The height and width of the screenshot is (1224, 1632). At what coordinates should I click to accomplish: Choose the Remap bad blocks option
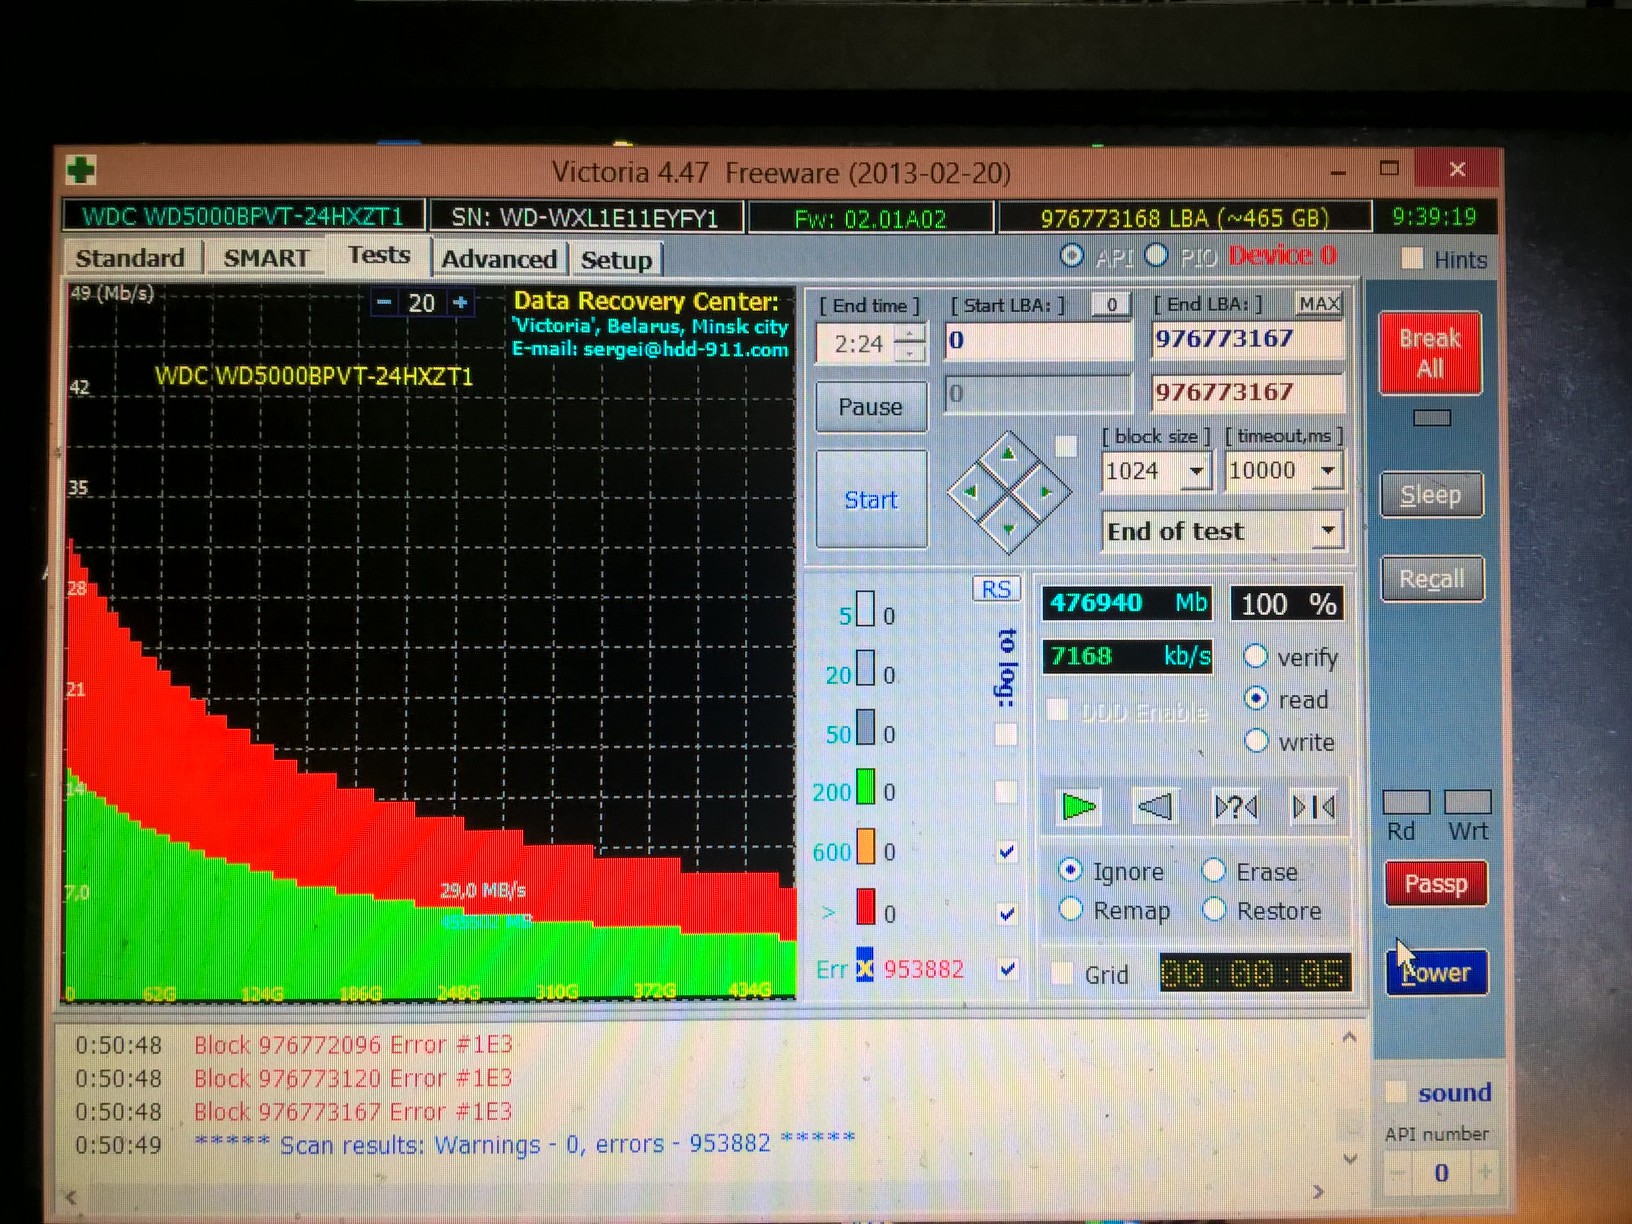click(x=1071, y=910)
